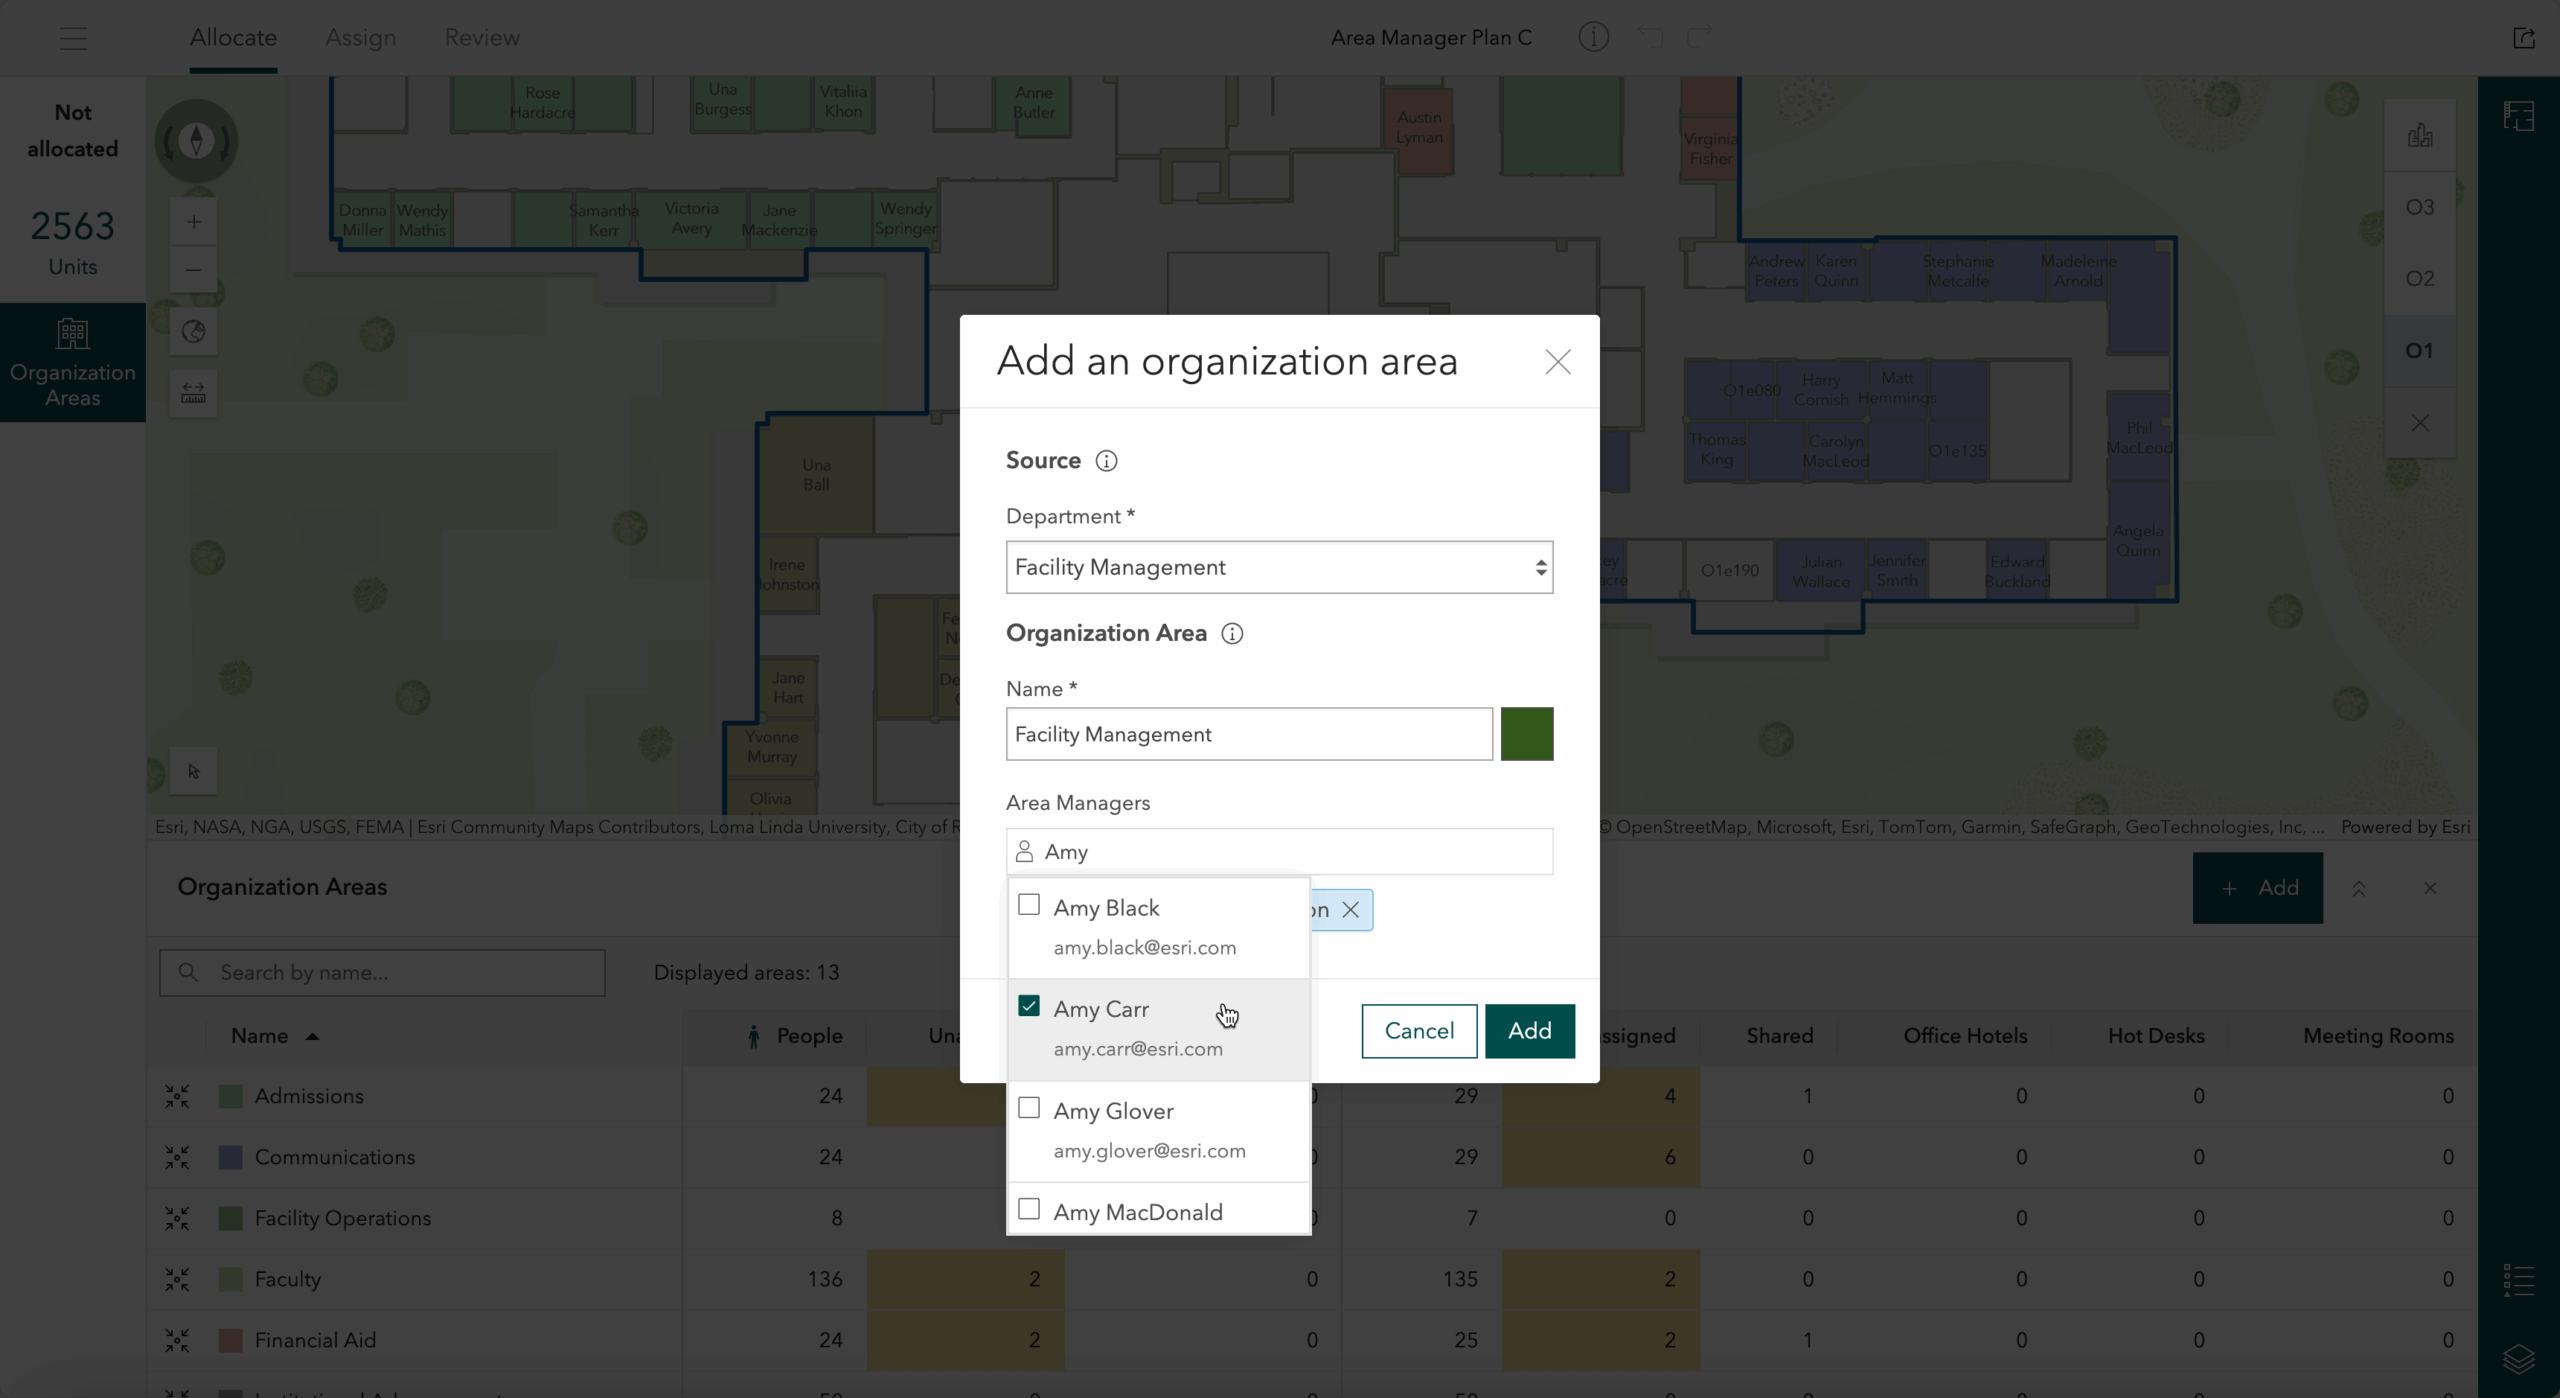The height and width of the screenshot is (1398, 2560).
Task: Click the Source info icon
Action: tap(1106, 461)
